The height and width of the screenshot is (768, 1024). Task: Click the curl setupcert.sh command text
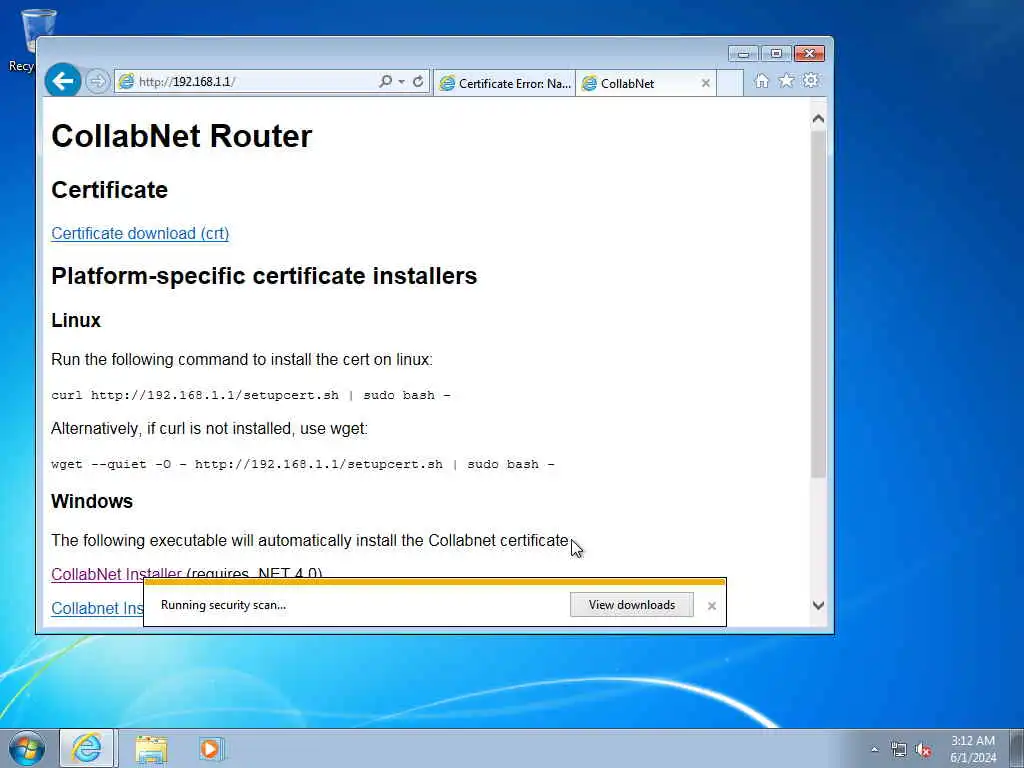251,395
